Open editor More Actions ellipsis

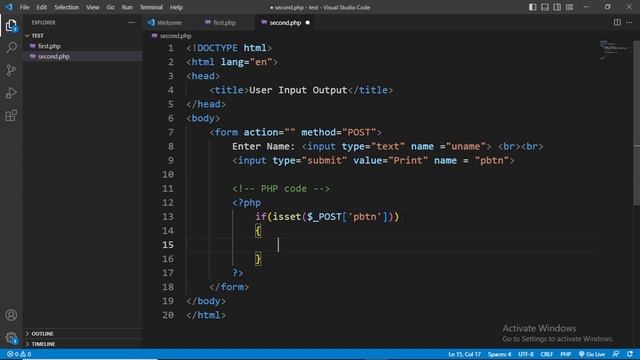(629, 22)
